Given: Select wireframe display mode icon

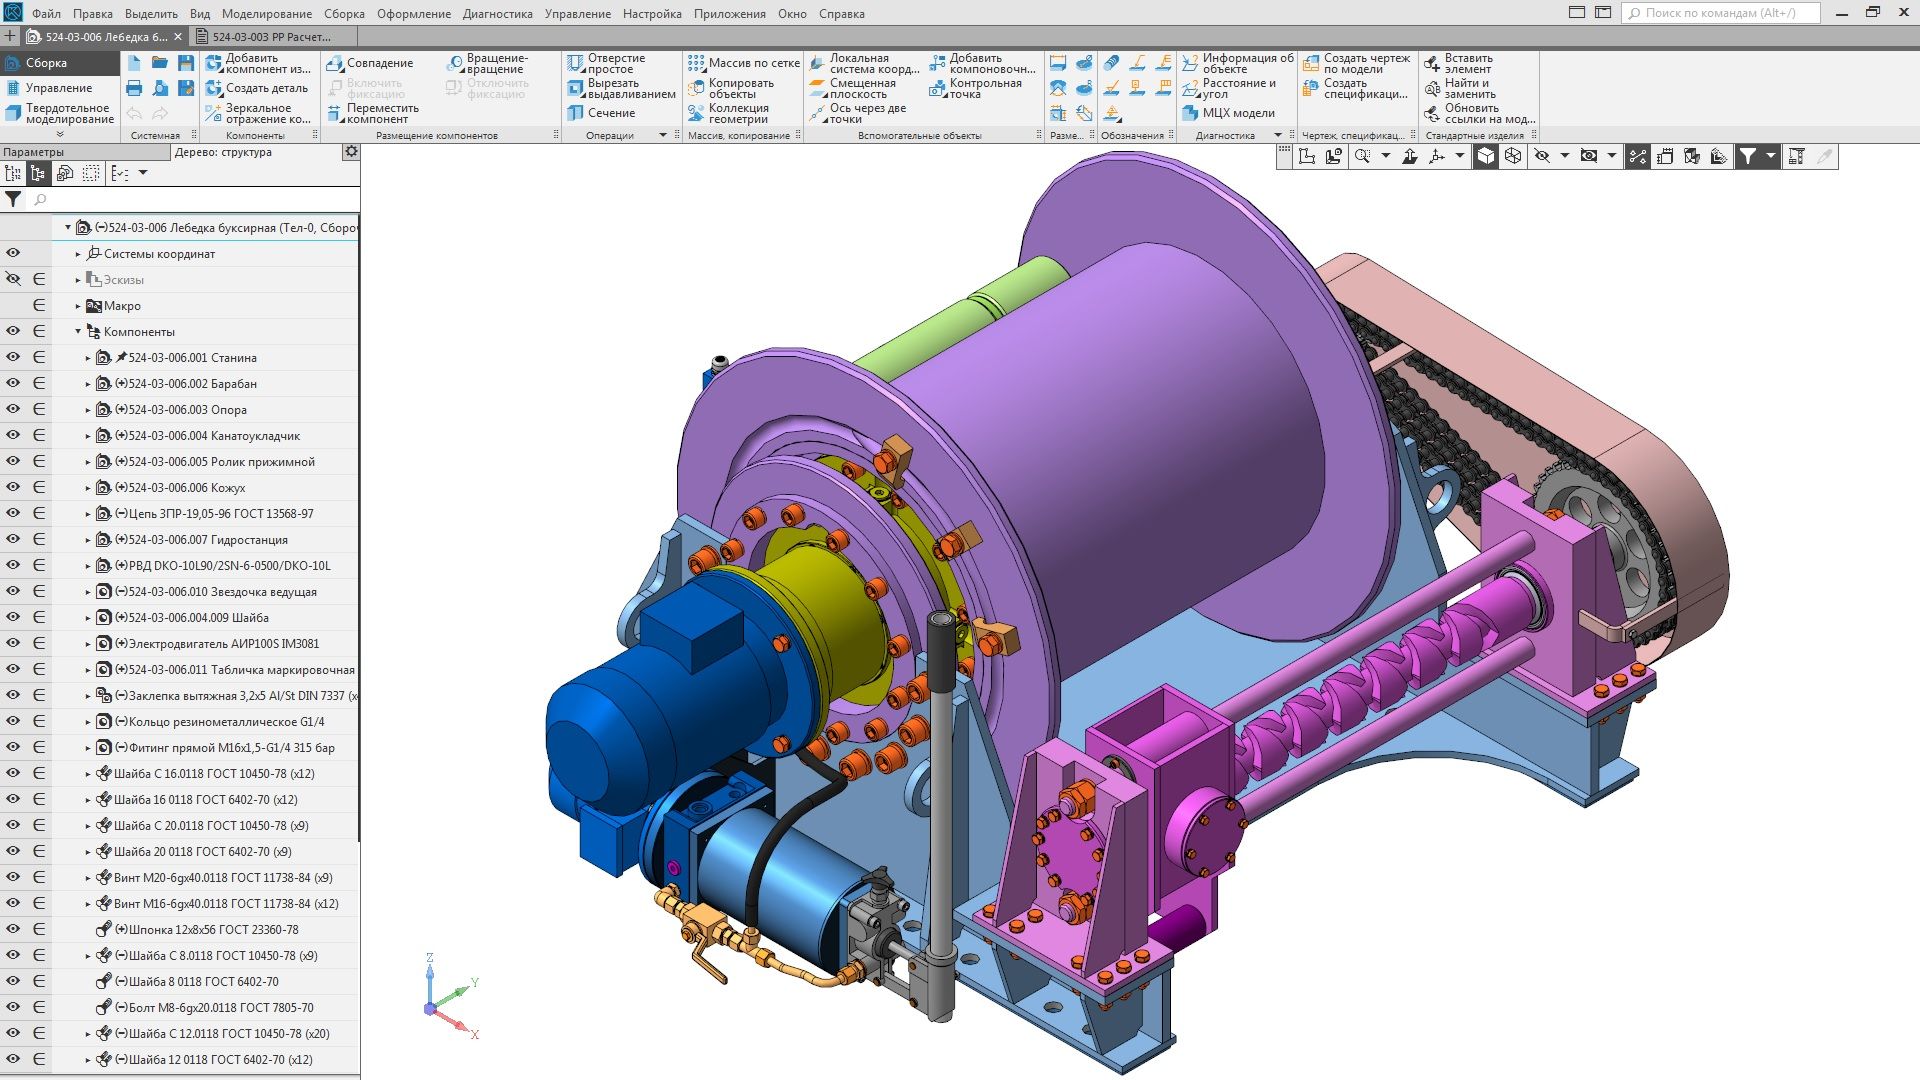Looking at the screenshot, I should (x=1513, y=156).
